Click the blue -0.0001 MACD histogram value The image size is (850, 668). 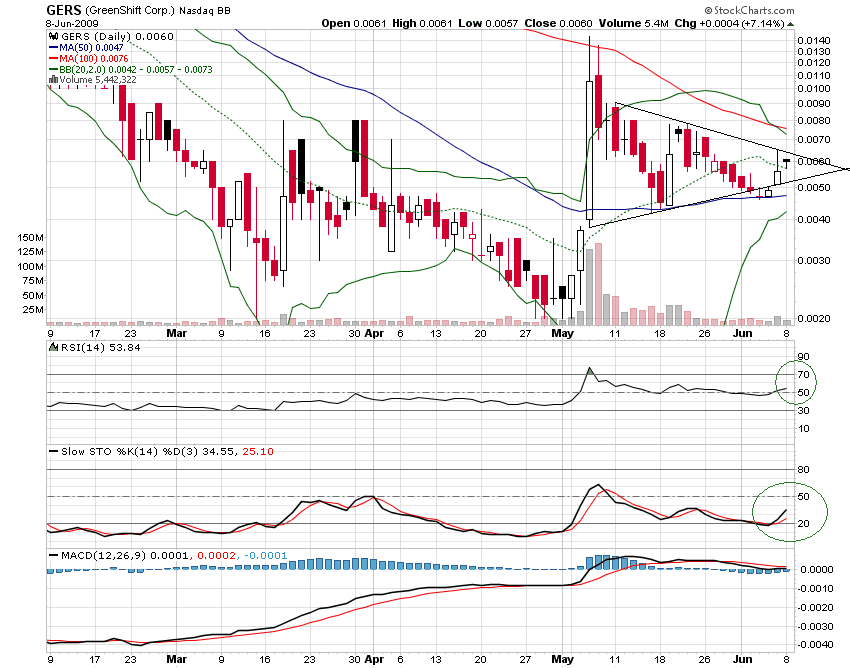pos(266,555)
